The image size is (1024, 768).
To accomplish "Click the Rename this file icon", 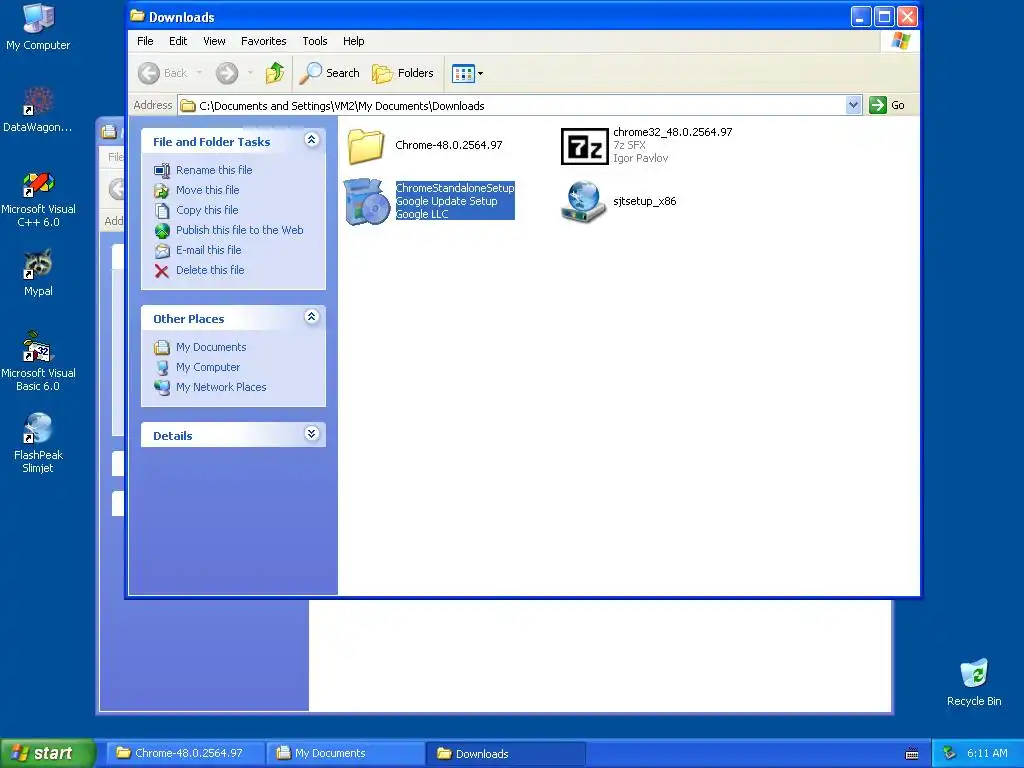I will [x=162, y=170].
